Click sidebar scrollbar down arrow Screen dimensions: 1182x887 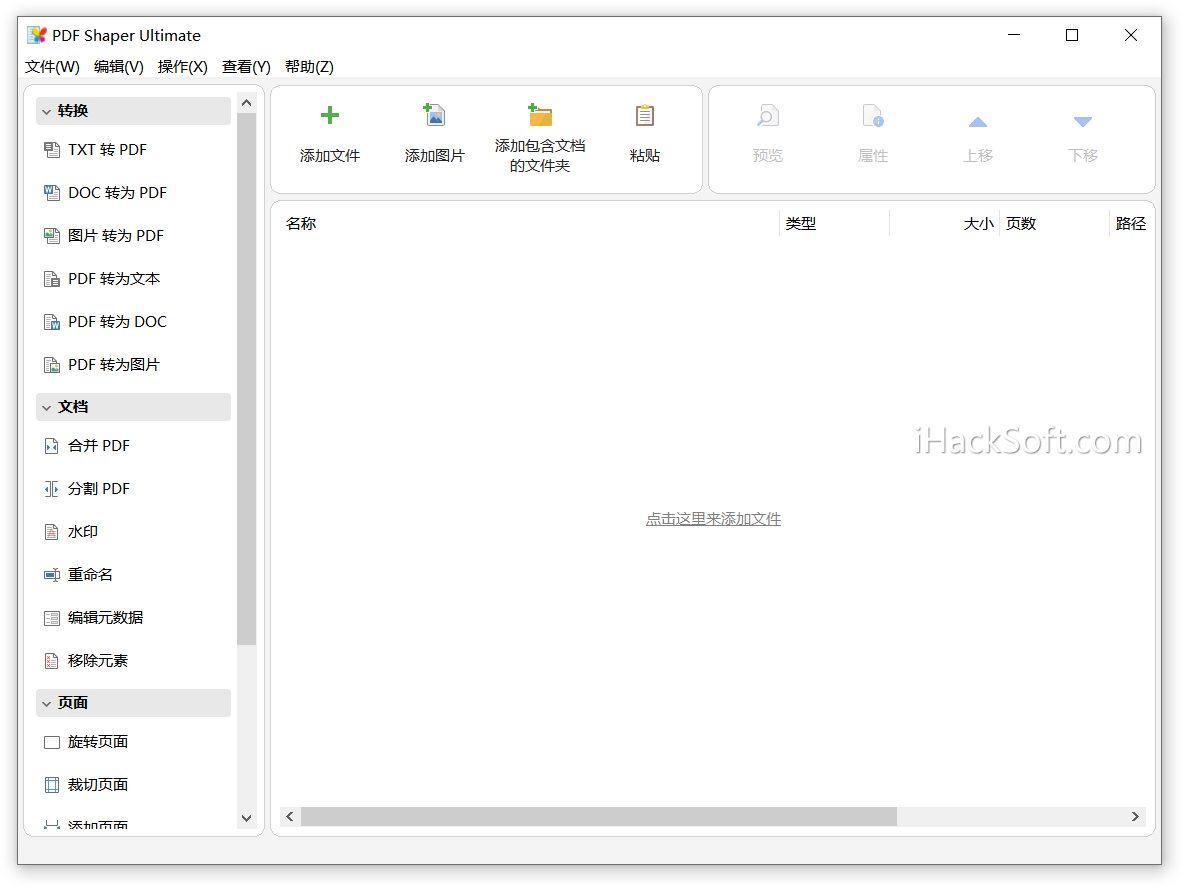pyautogui.click(x=247, y=818)
